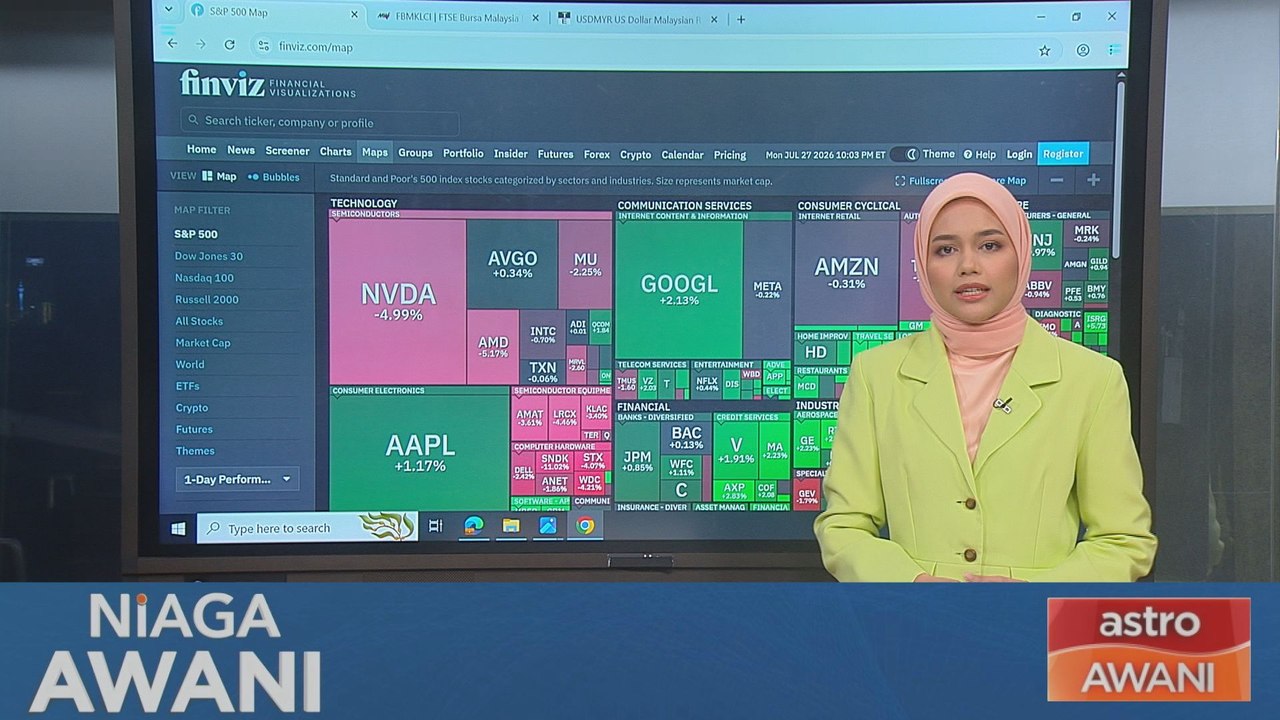Click the GOOGL tile in the heatmap
1280x720 pixels.
pos(679,290)
